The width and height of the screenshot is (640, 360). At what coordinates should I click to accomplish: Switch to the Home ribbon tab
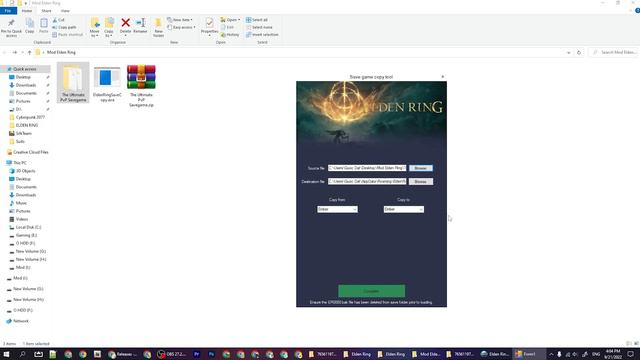pyautogui.click(x=27, y=11)
